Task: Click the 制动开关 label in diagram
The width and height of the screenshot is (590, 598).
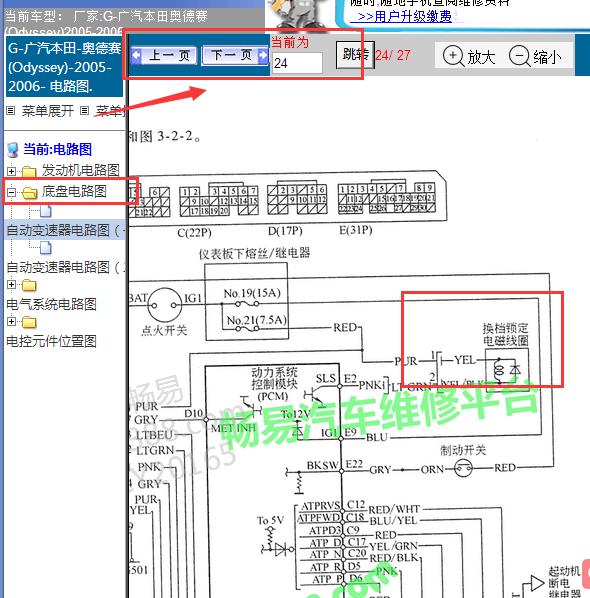Action: (463, 450)
